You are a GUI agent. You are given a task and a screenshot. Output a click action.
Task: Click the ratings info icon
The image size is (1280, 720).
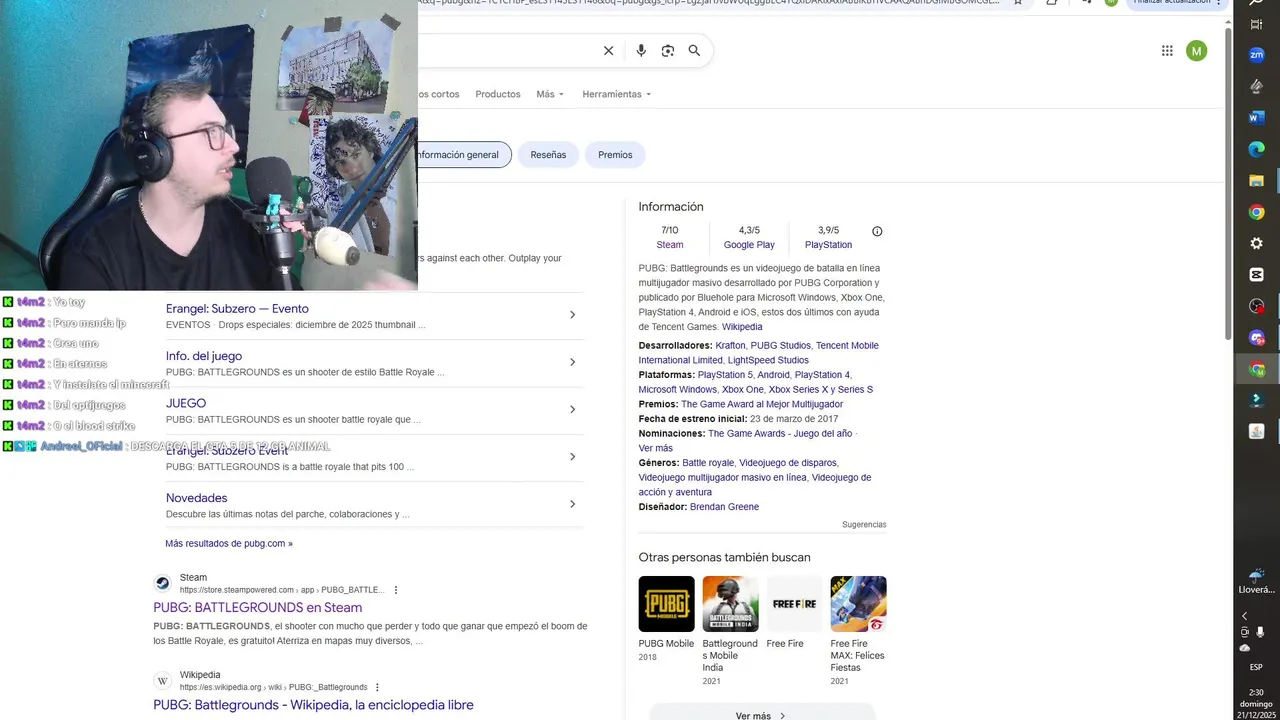click(877, 231)
